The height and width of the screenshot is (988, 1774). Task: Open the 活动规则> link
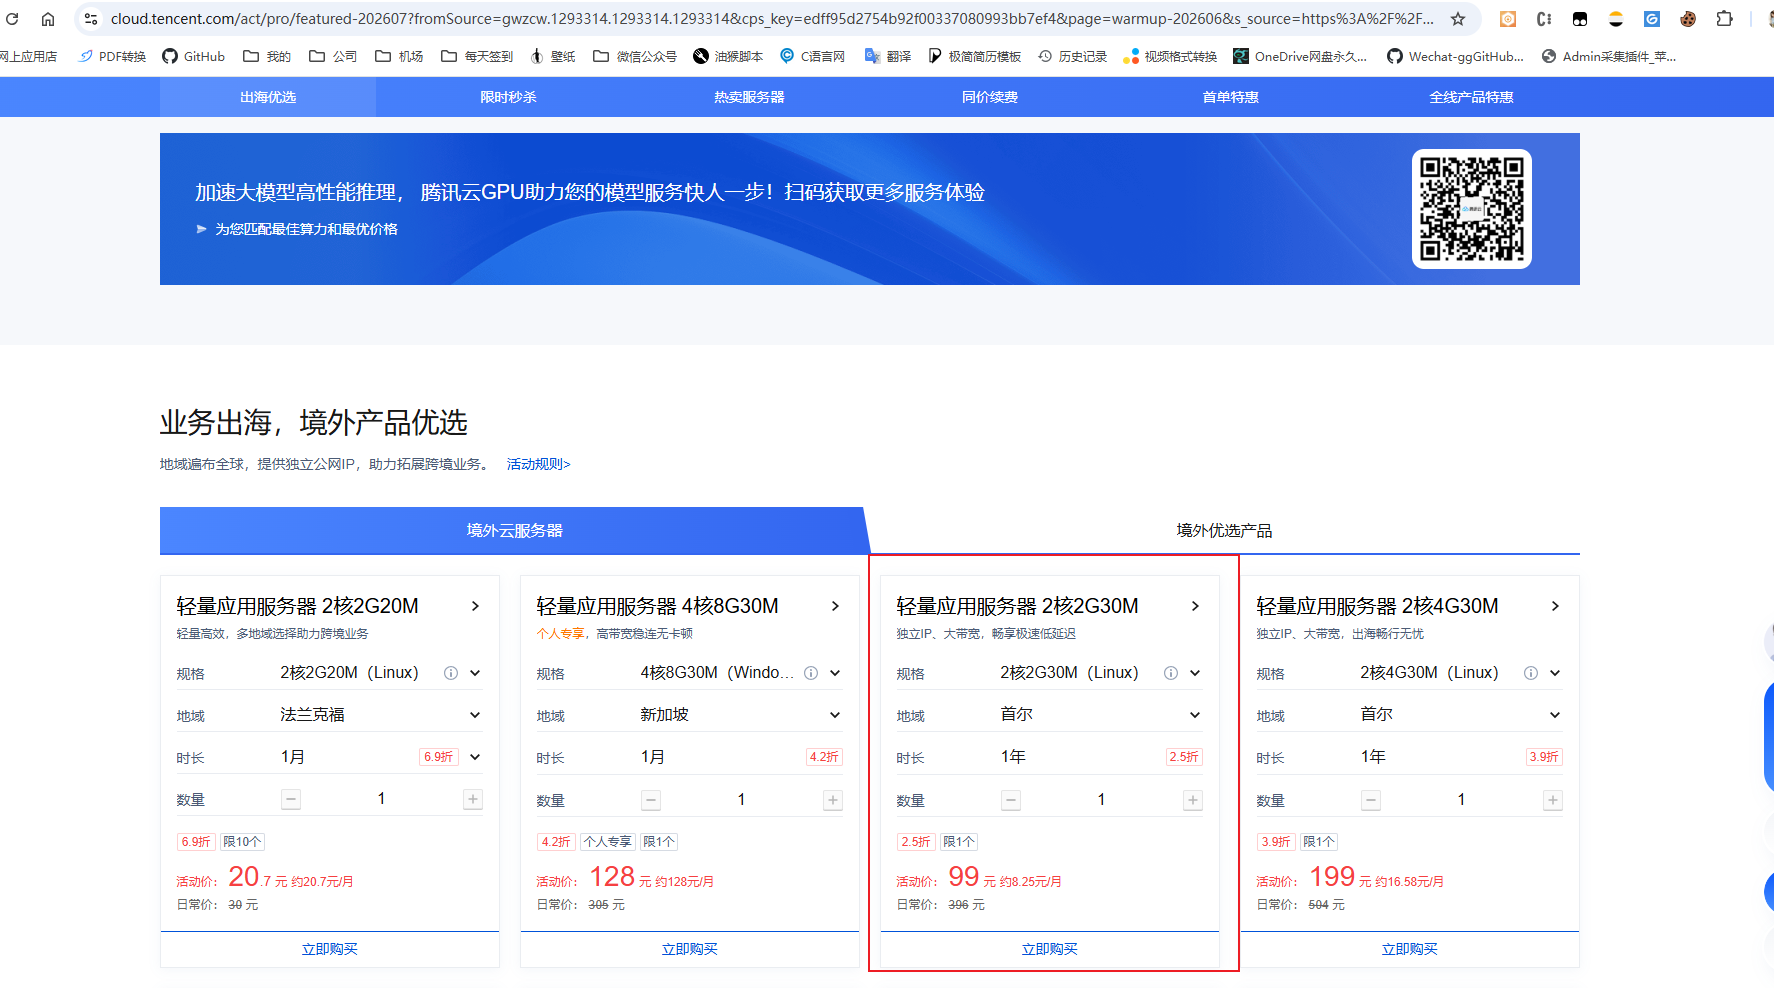point(538,464)
